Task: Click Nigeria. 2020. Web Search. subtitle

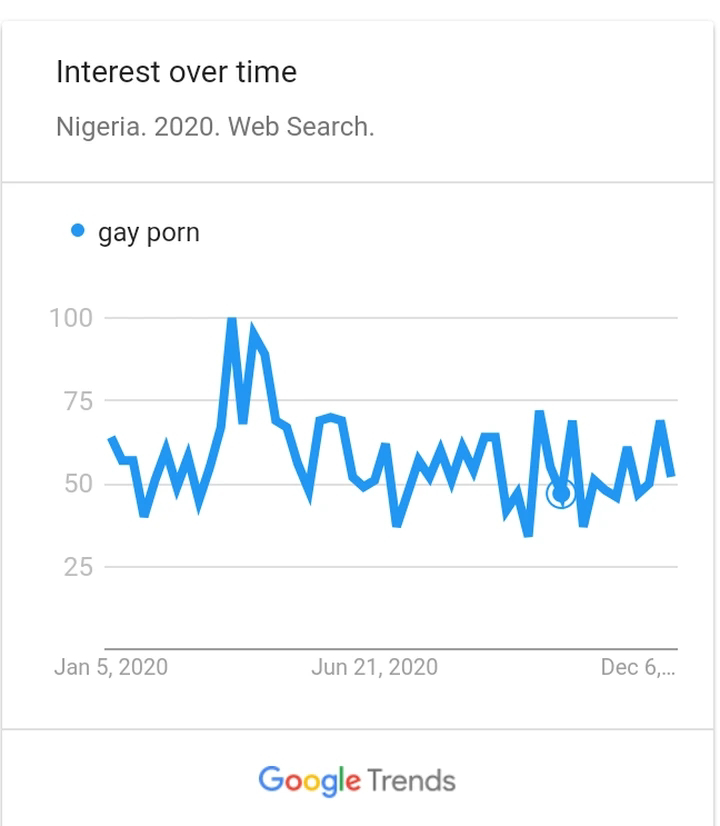Action: pos(215,127)
